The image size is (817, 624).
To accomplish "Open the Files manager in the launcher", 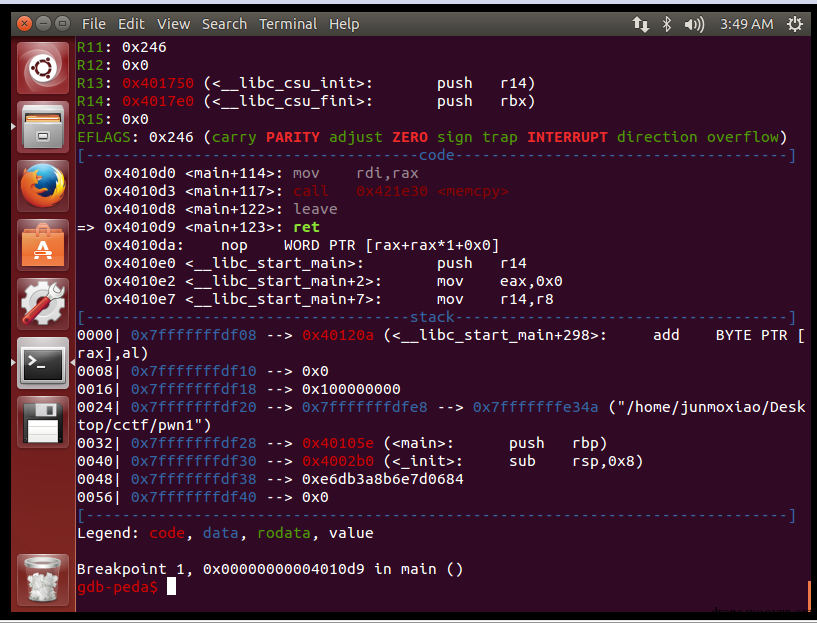I will click(x=43, y=127).
